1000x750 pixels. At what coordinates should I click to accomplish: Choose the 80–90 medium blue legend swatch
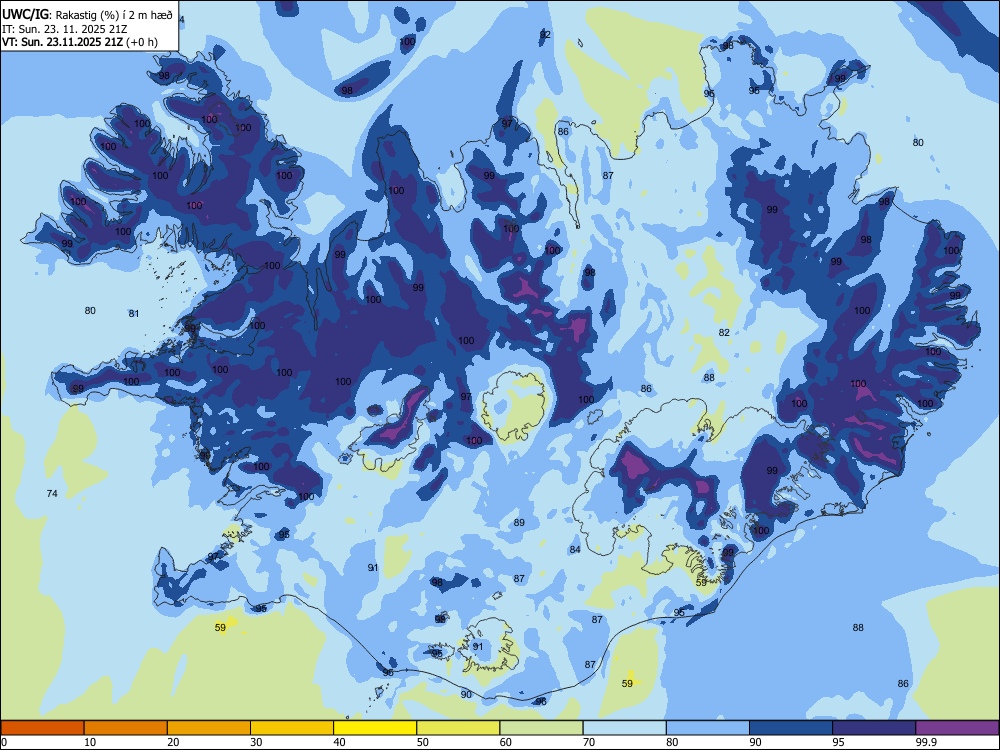point(707,728)
